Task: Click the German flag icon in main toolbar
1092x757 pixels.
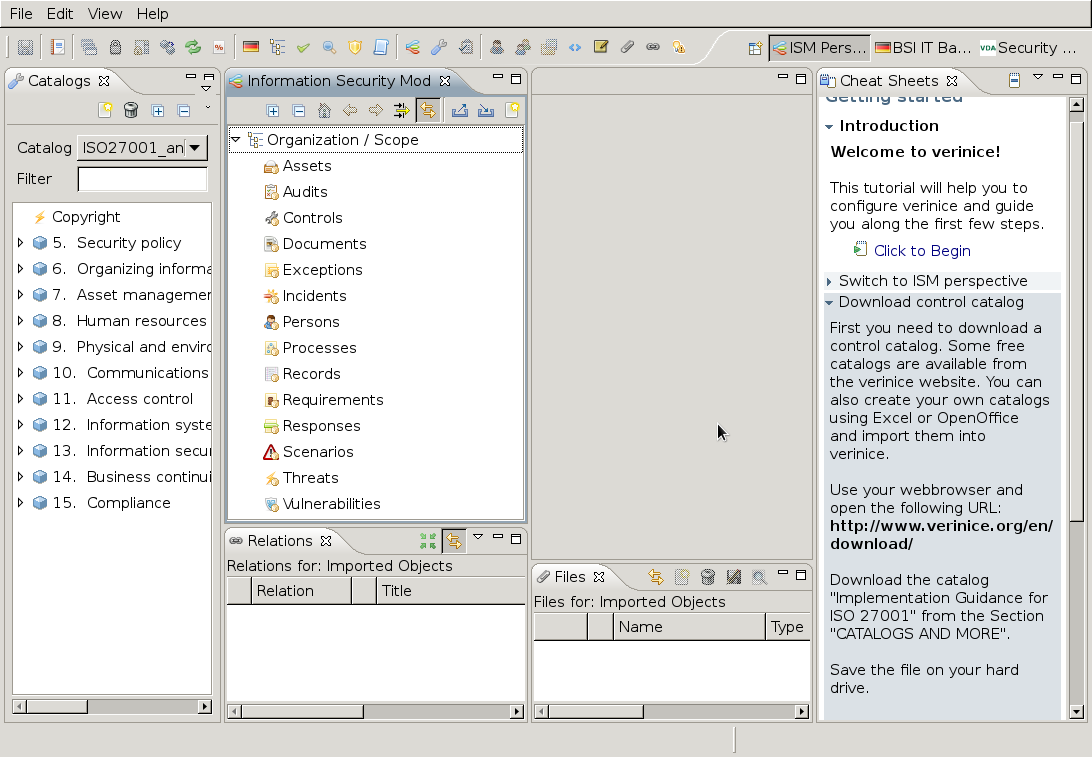Action: point(251,47)
